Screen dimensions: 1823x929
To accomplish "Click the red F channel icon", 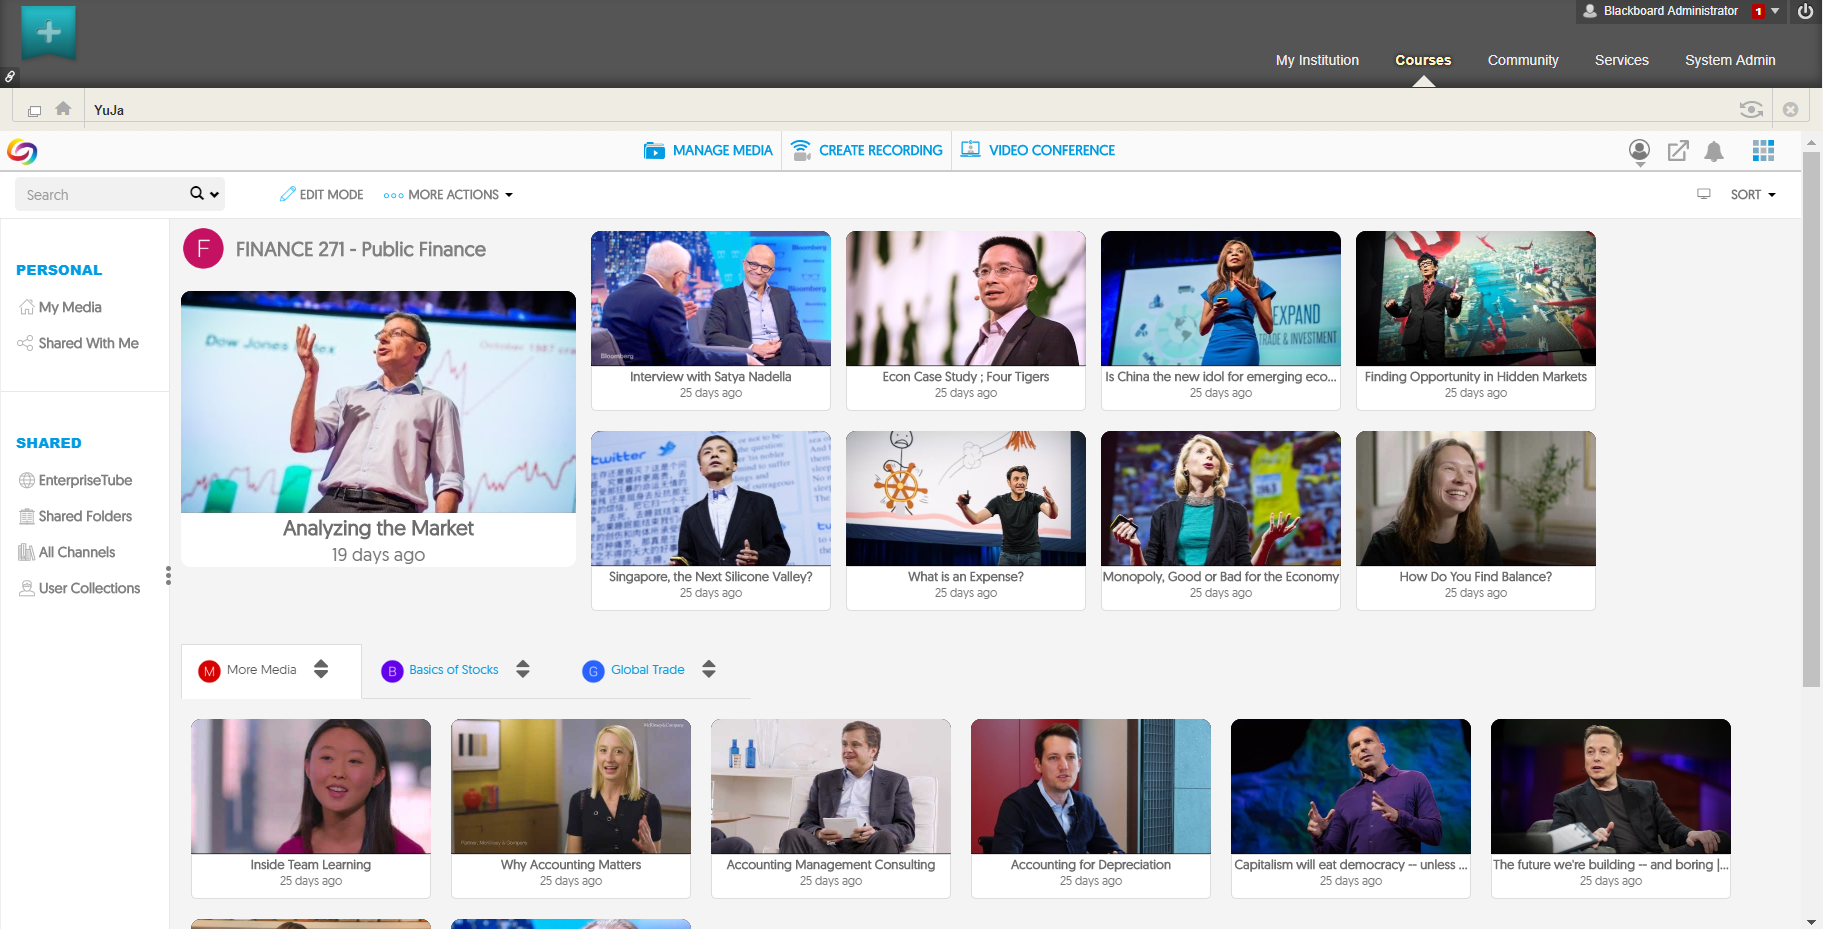I will (x=203, y=249).
